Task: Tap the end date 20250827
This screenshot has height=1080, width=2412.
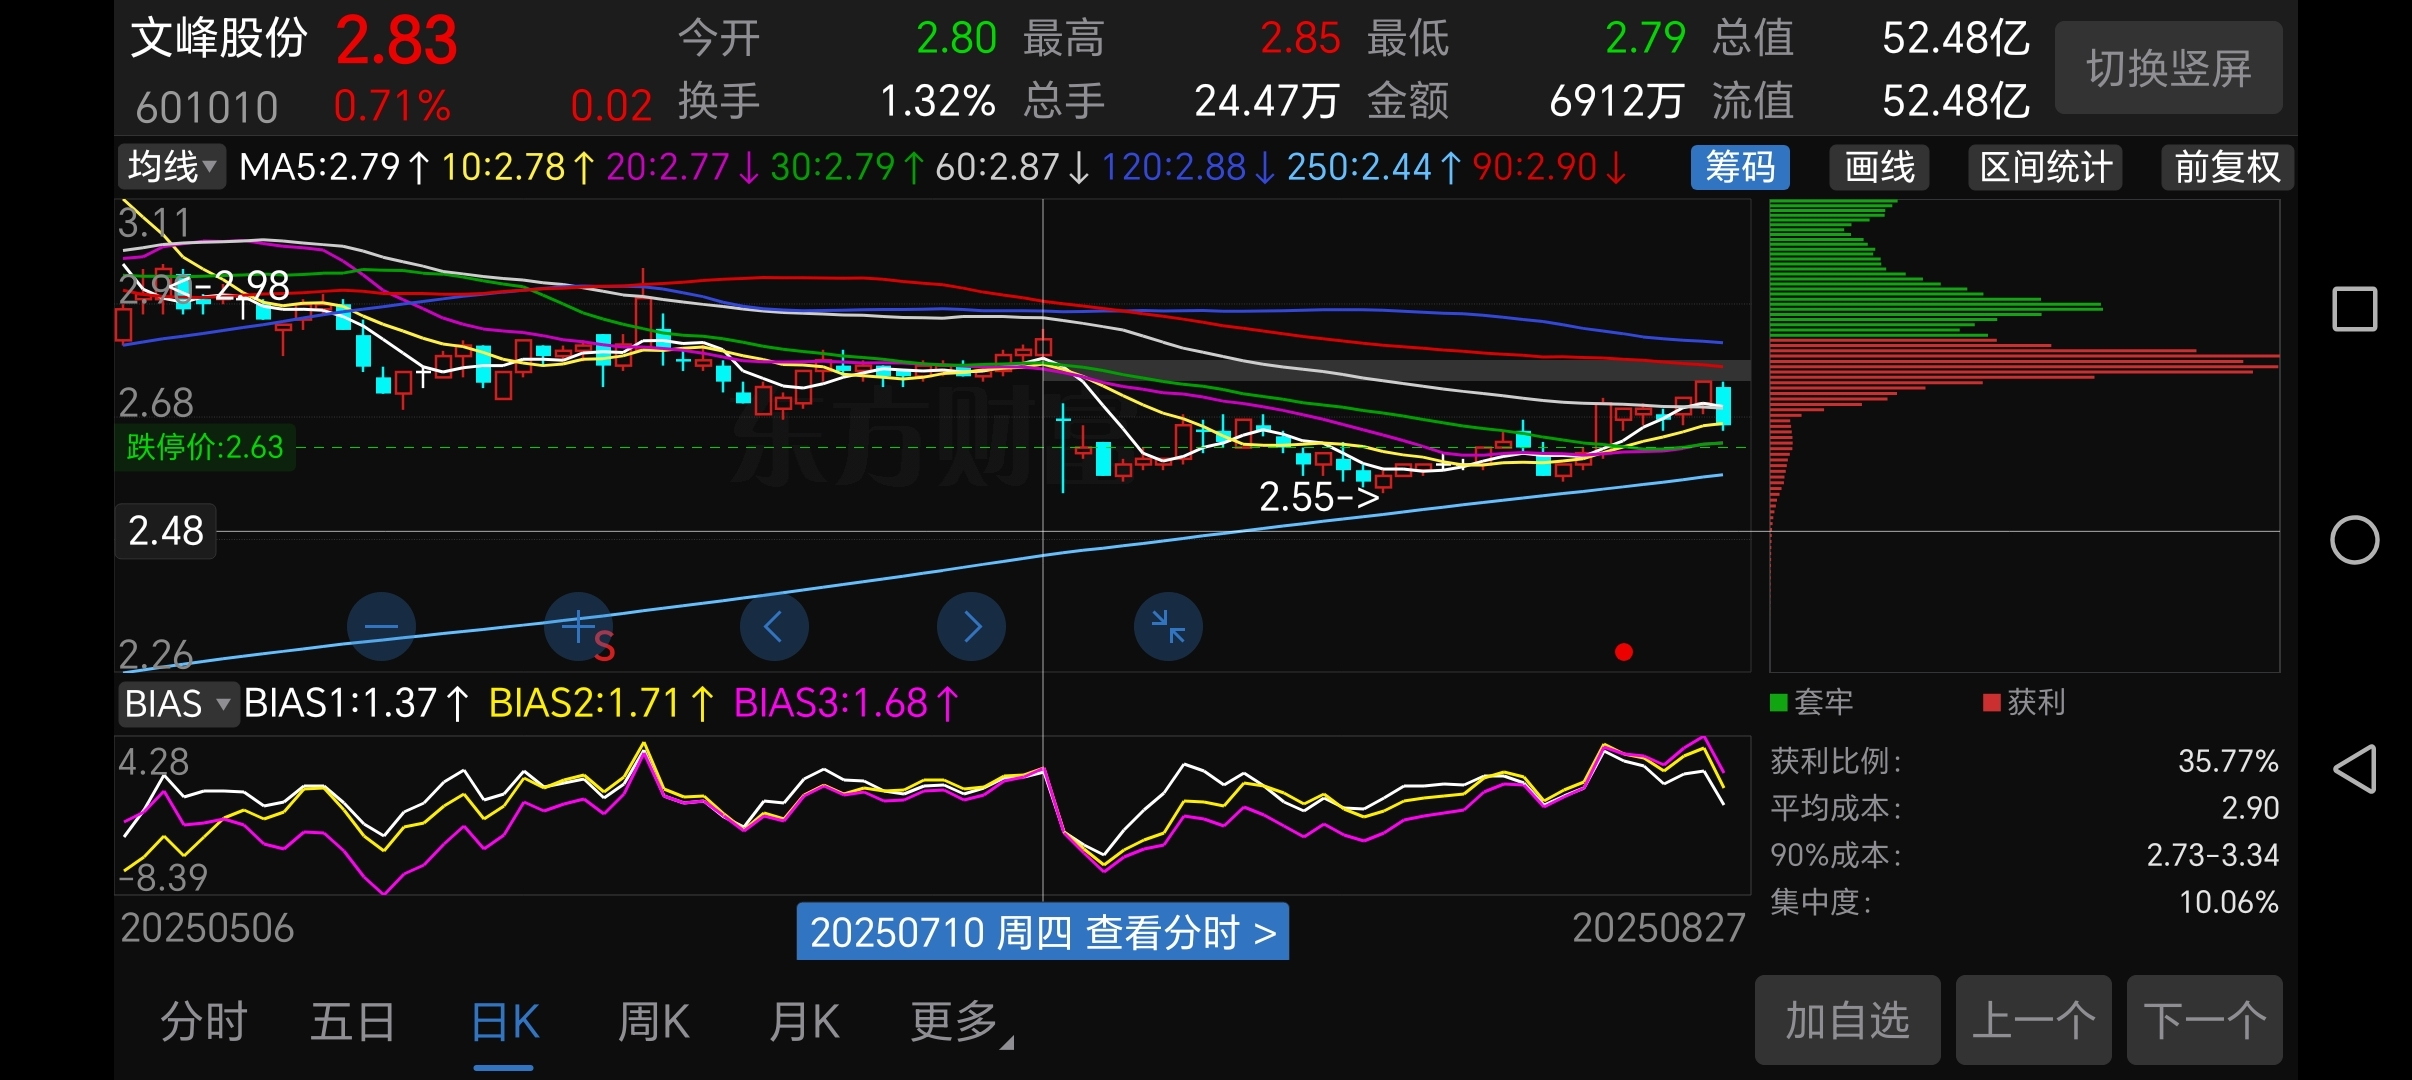Action: pos(1659,928)
